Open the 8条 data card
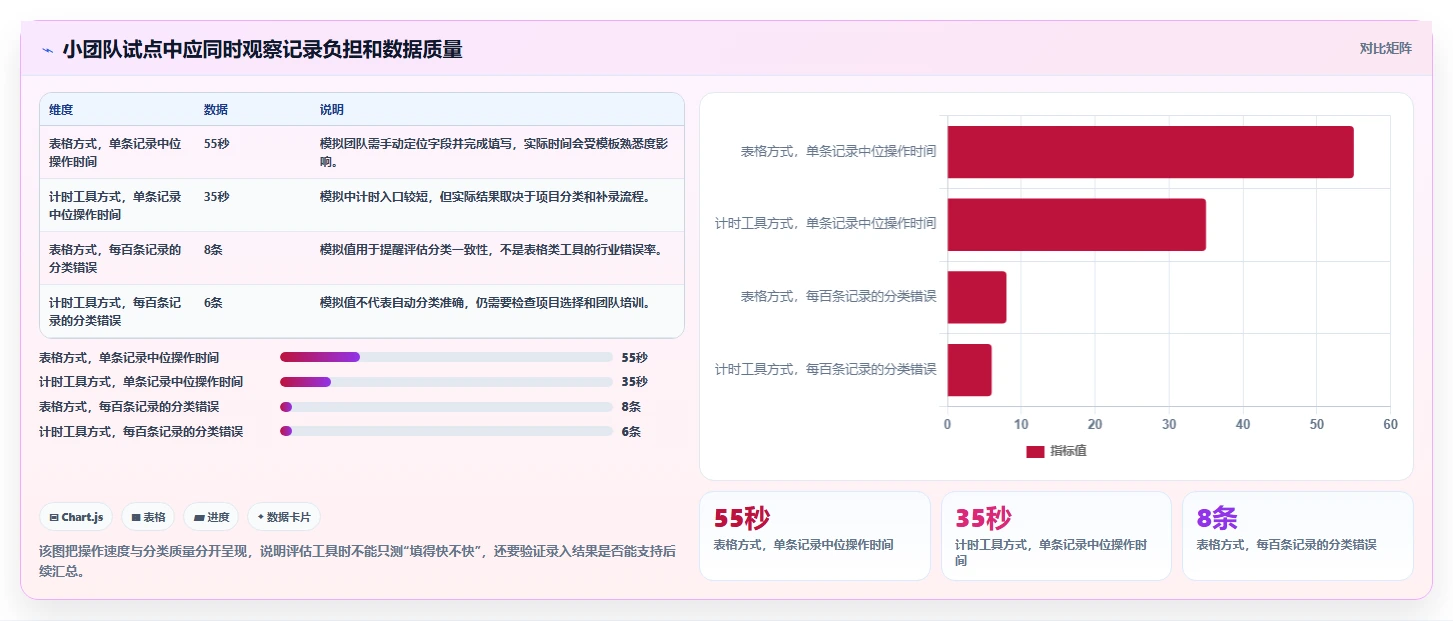The image size is (1453, 621). click(1298, 536)
